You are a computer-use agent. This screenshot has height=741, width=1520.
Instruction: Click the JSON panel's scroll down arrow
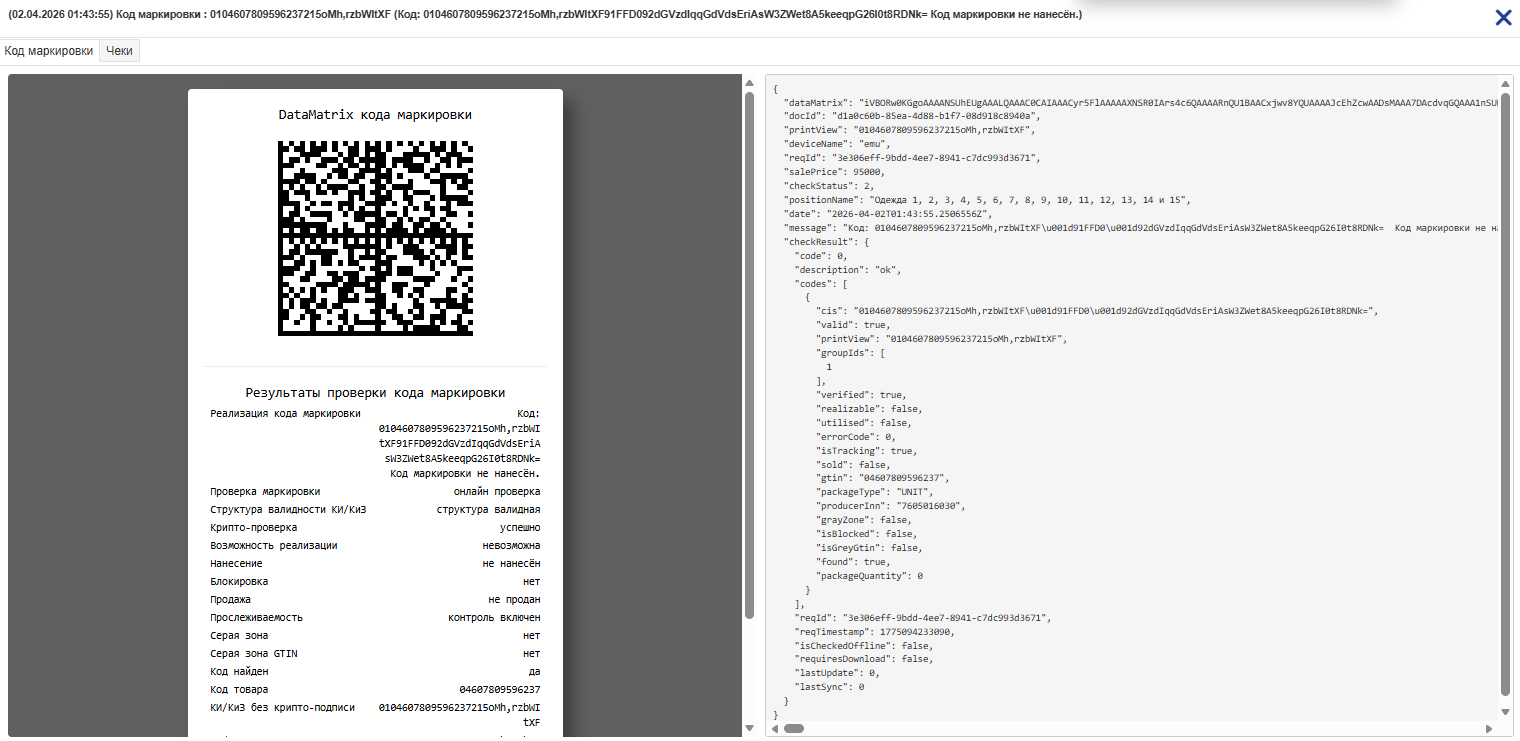point(1506,711)
